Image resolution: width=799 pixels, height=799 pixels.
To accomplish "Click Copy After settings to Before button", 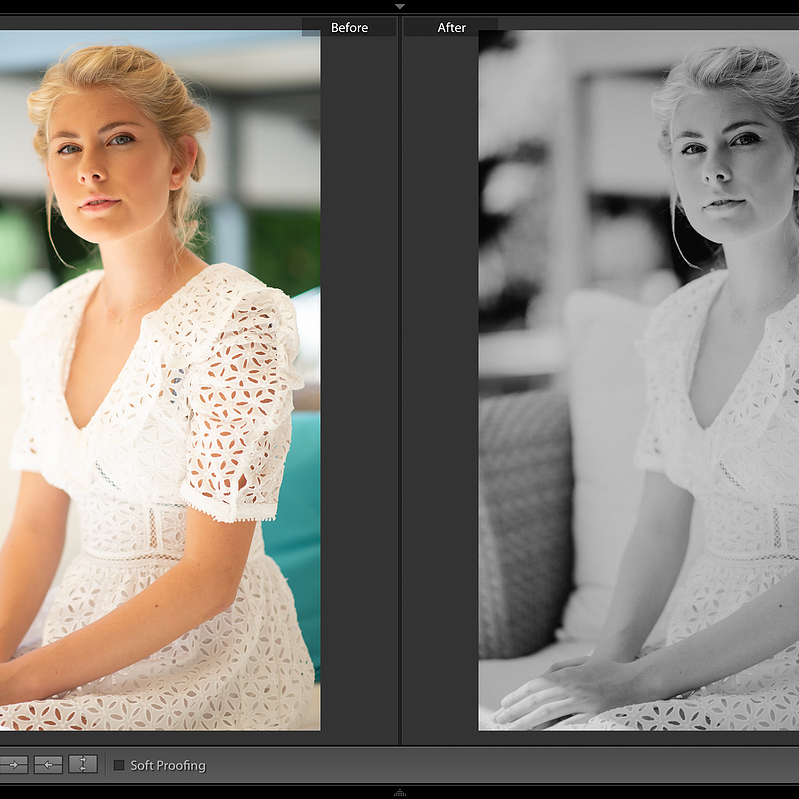I will [48, 764].
